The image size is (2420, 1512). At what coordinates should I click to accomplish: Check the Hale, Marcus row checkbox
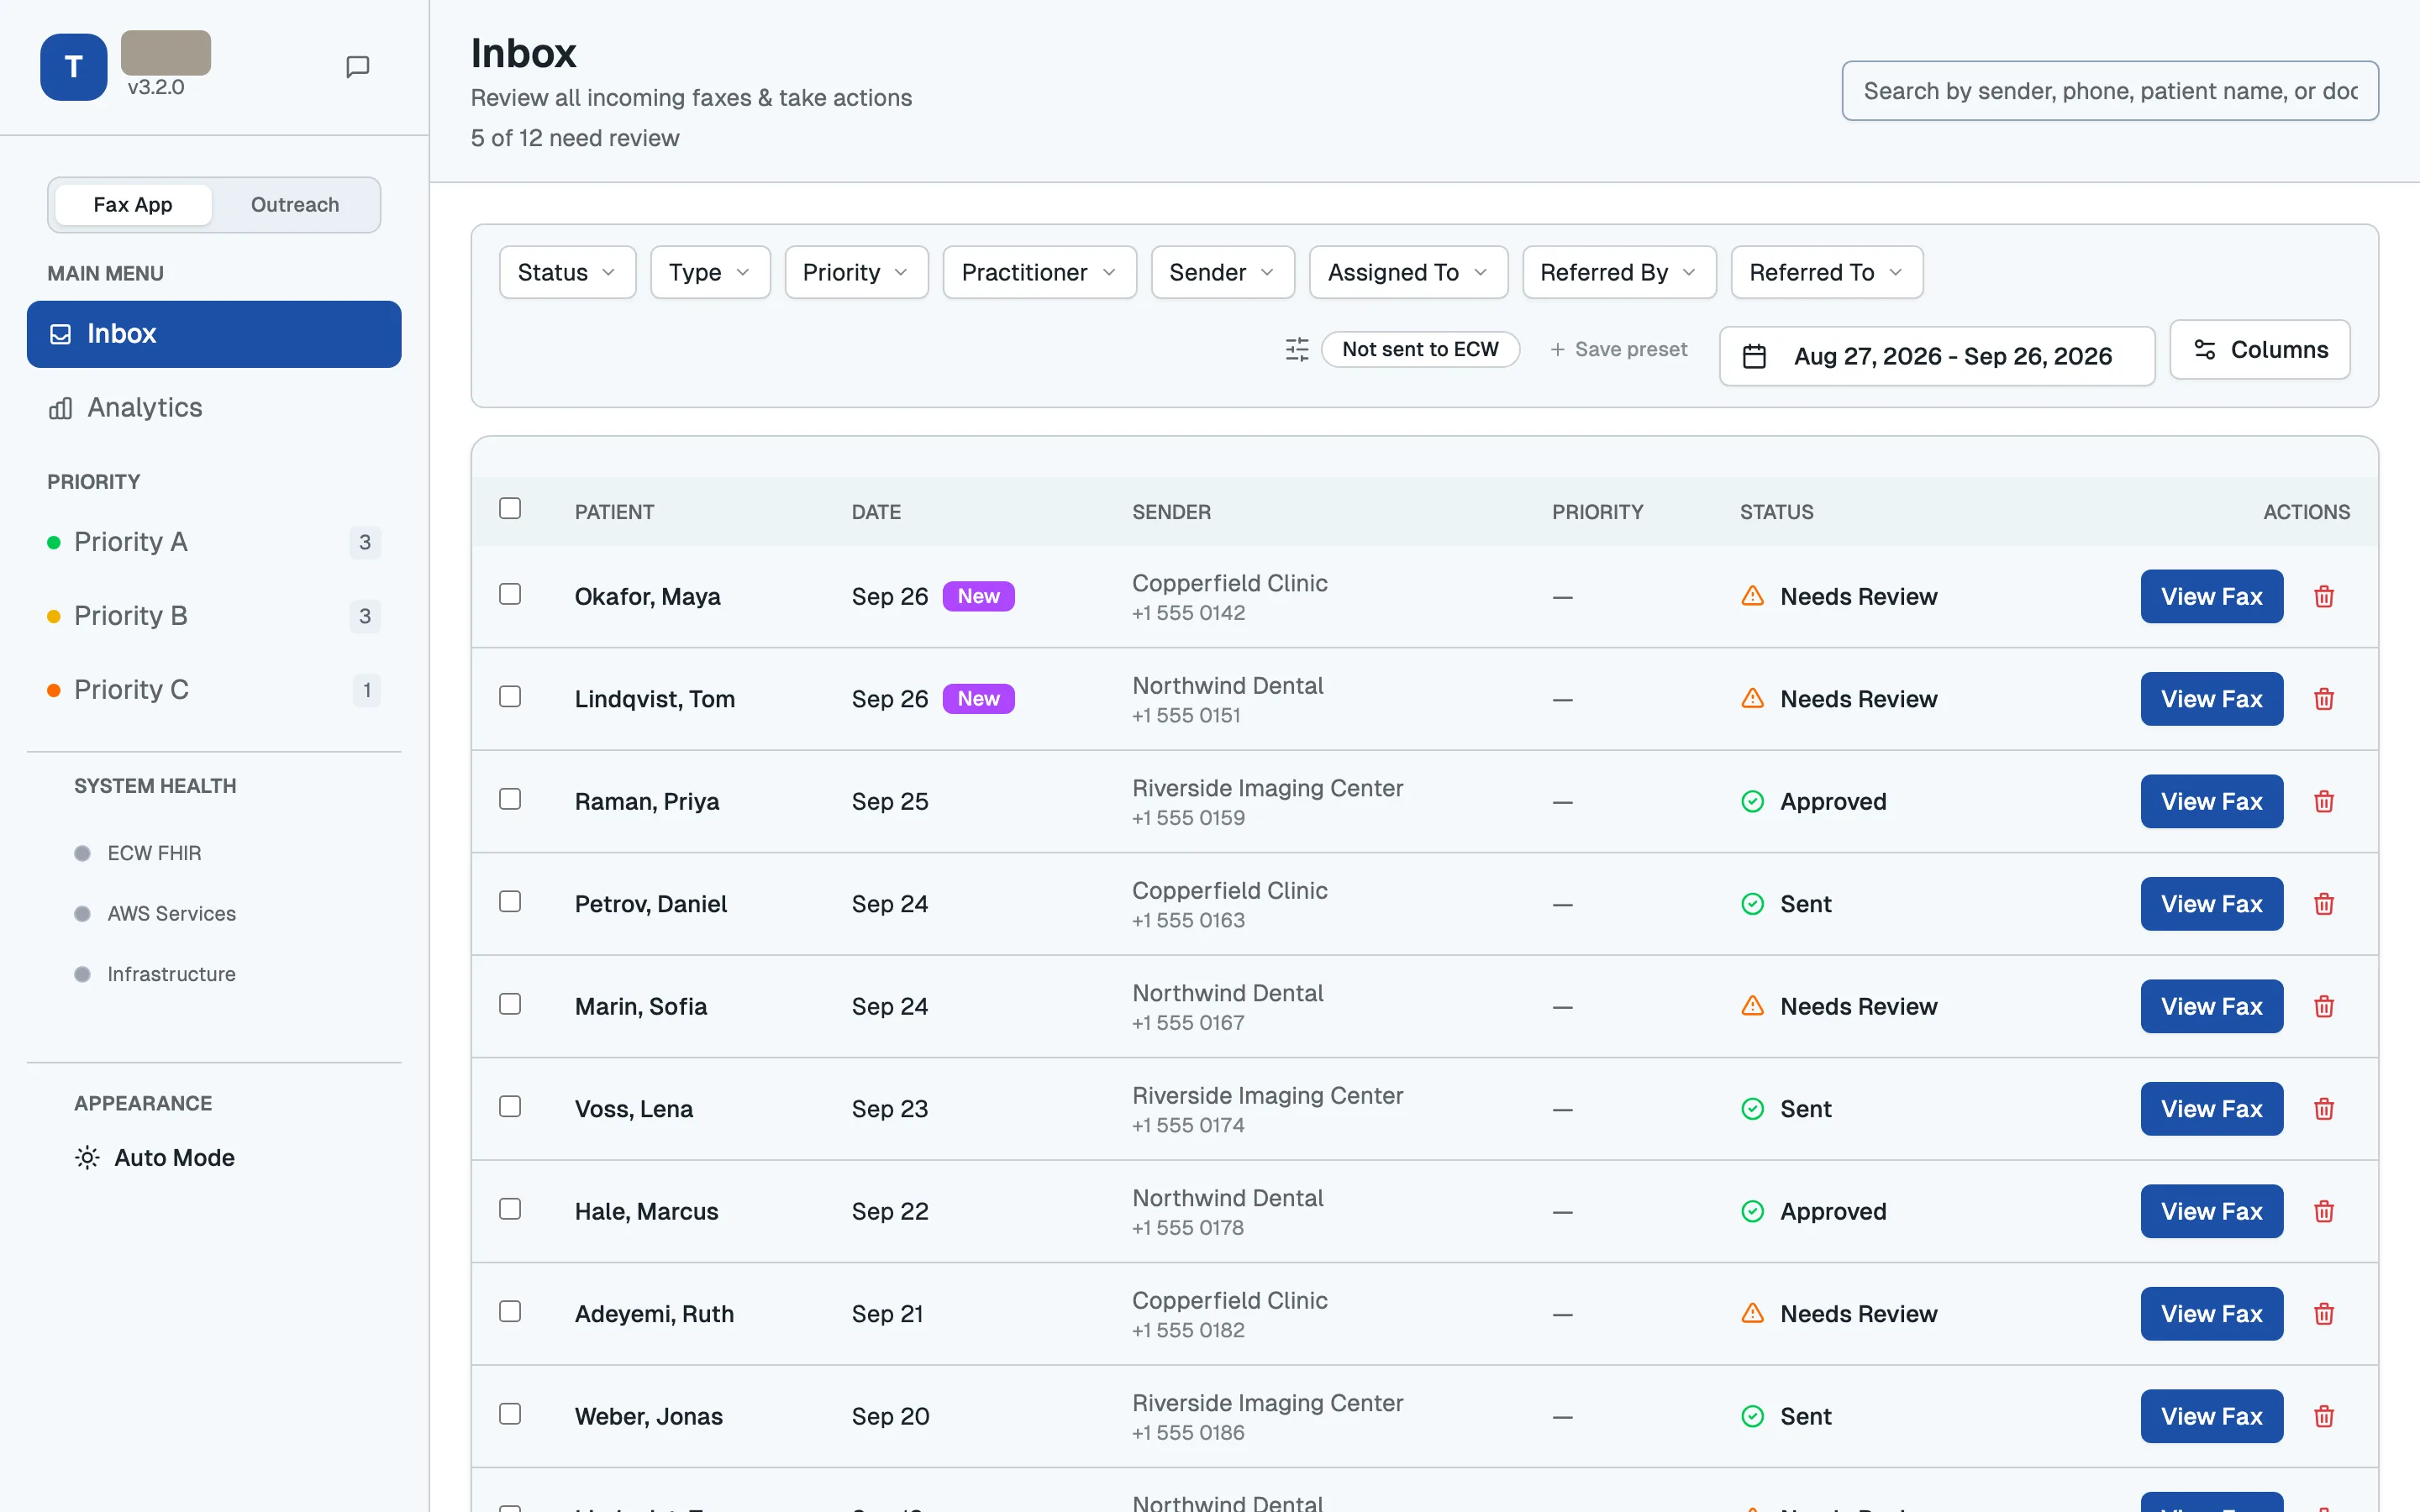click(x=510, y=1209)
